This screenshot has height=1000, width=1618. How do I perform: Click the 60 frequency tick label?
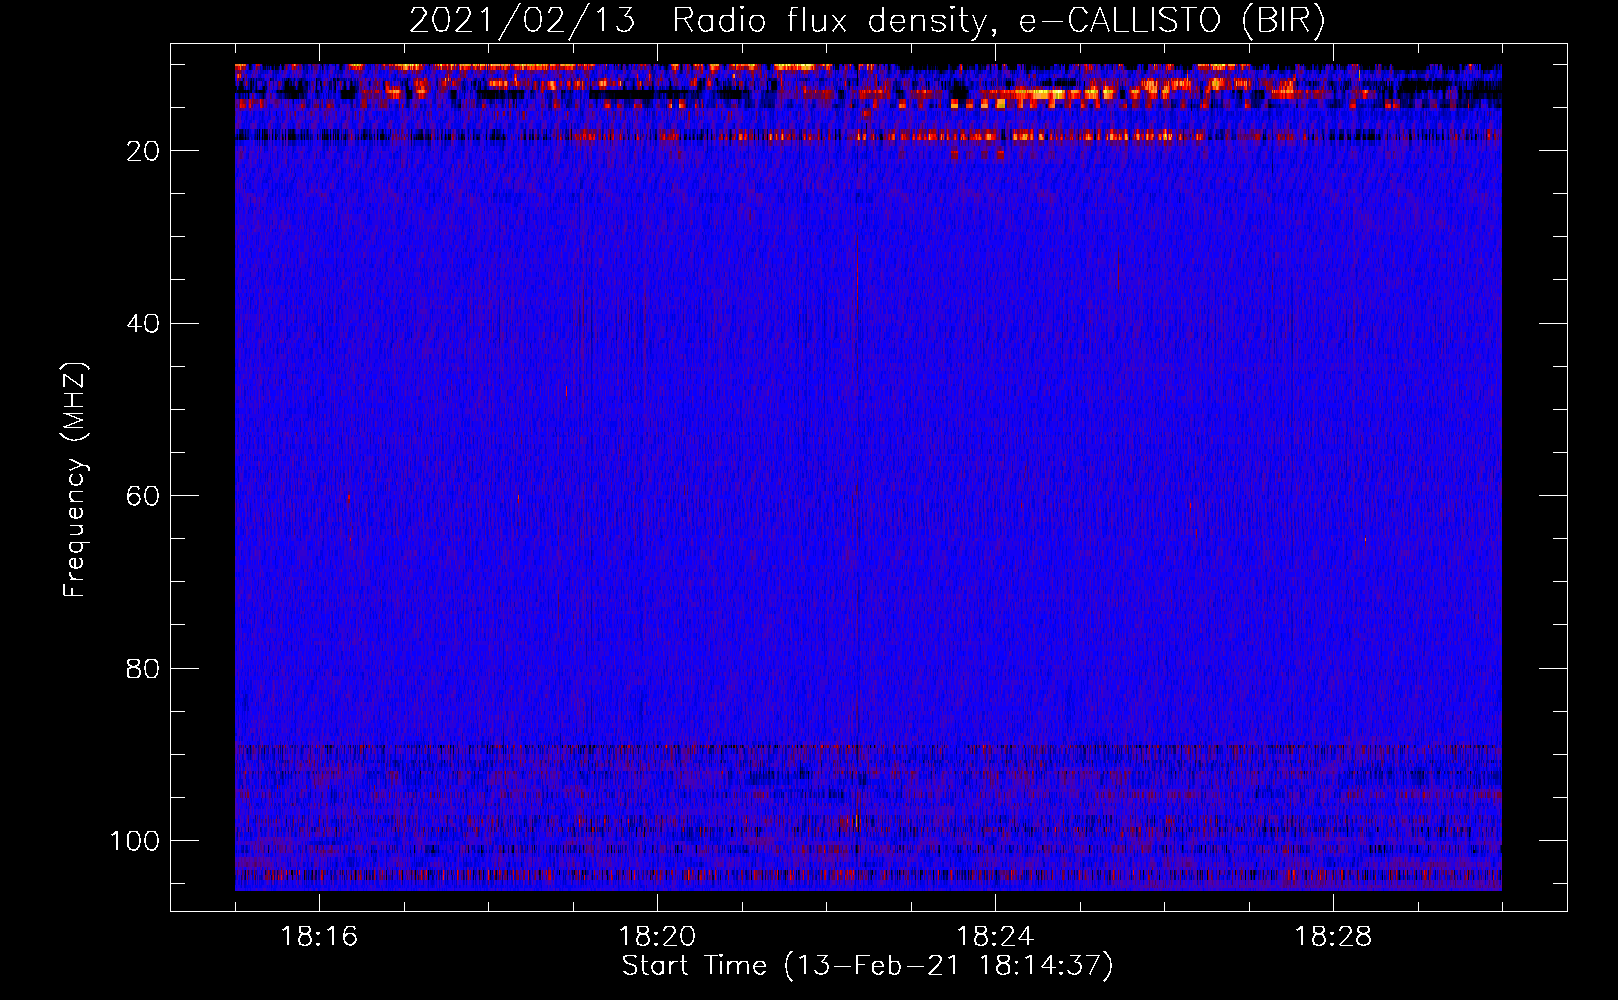tap(143, 496)
